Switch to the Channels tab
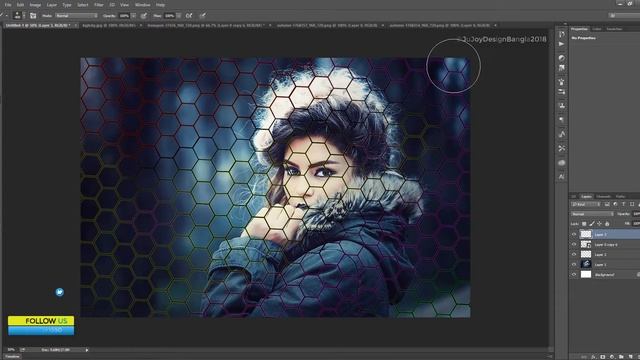Screen dimensions: 640x360 tap(603, 196)
